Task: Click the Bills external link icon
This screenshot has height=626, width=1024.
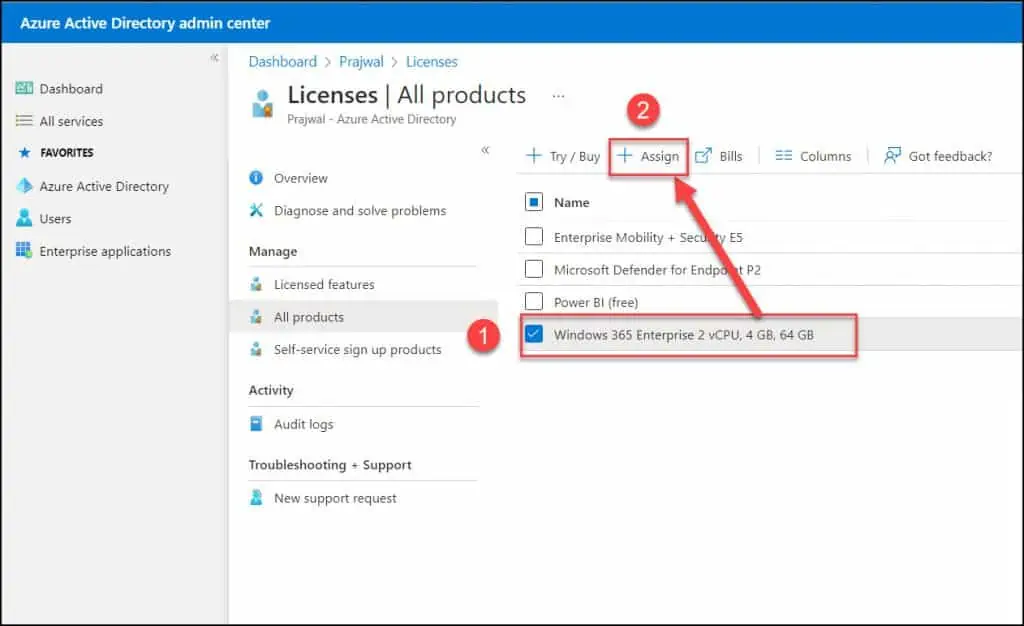Action: [703, 156]
